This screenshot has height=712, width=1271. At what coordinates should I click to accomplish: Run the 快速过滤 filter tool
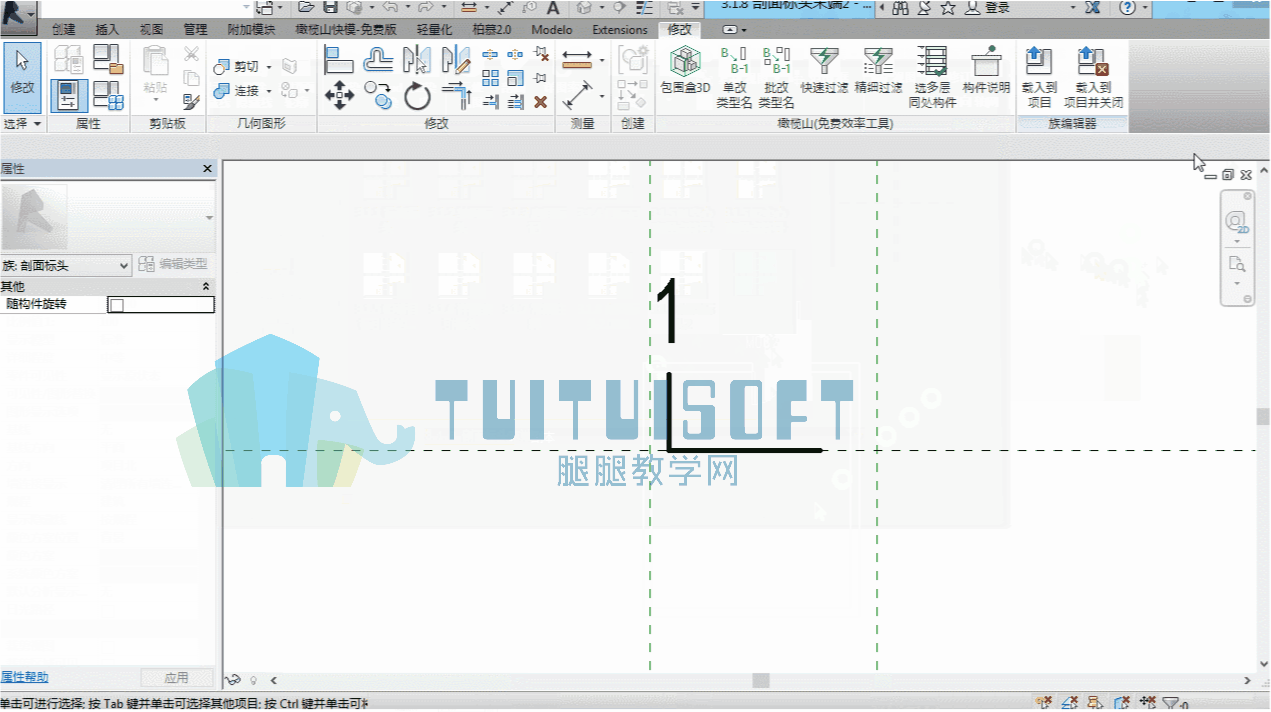[x=824, y=72]
